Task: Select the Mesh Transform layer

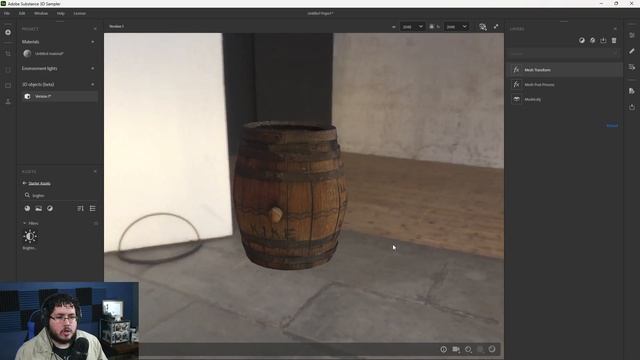Action: point(565,70)
